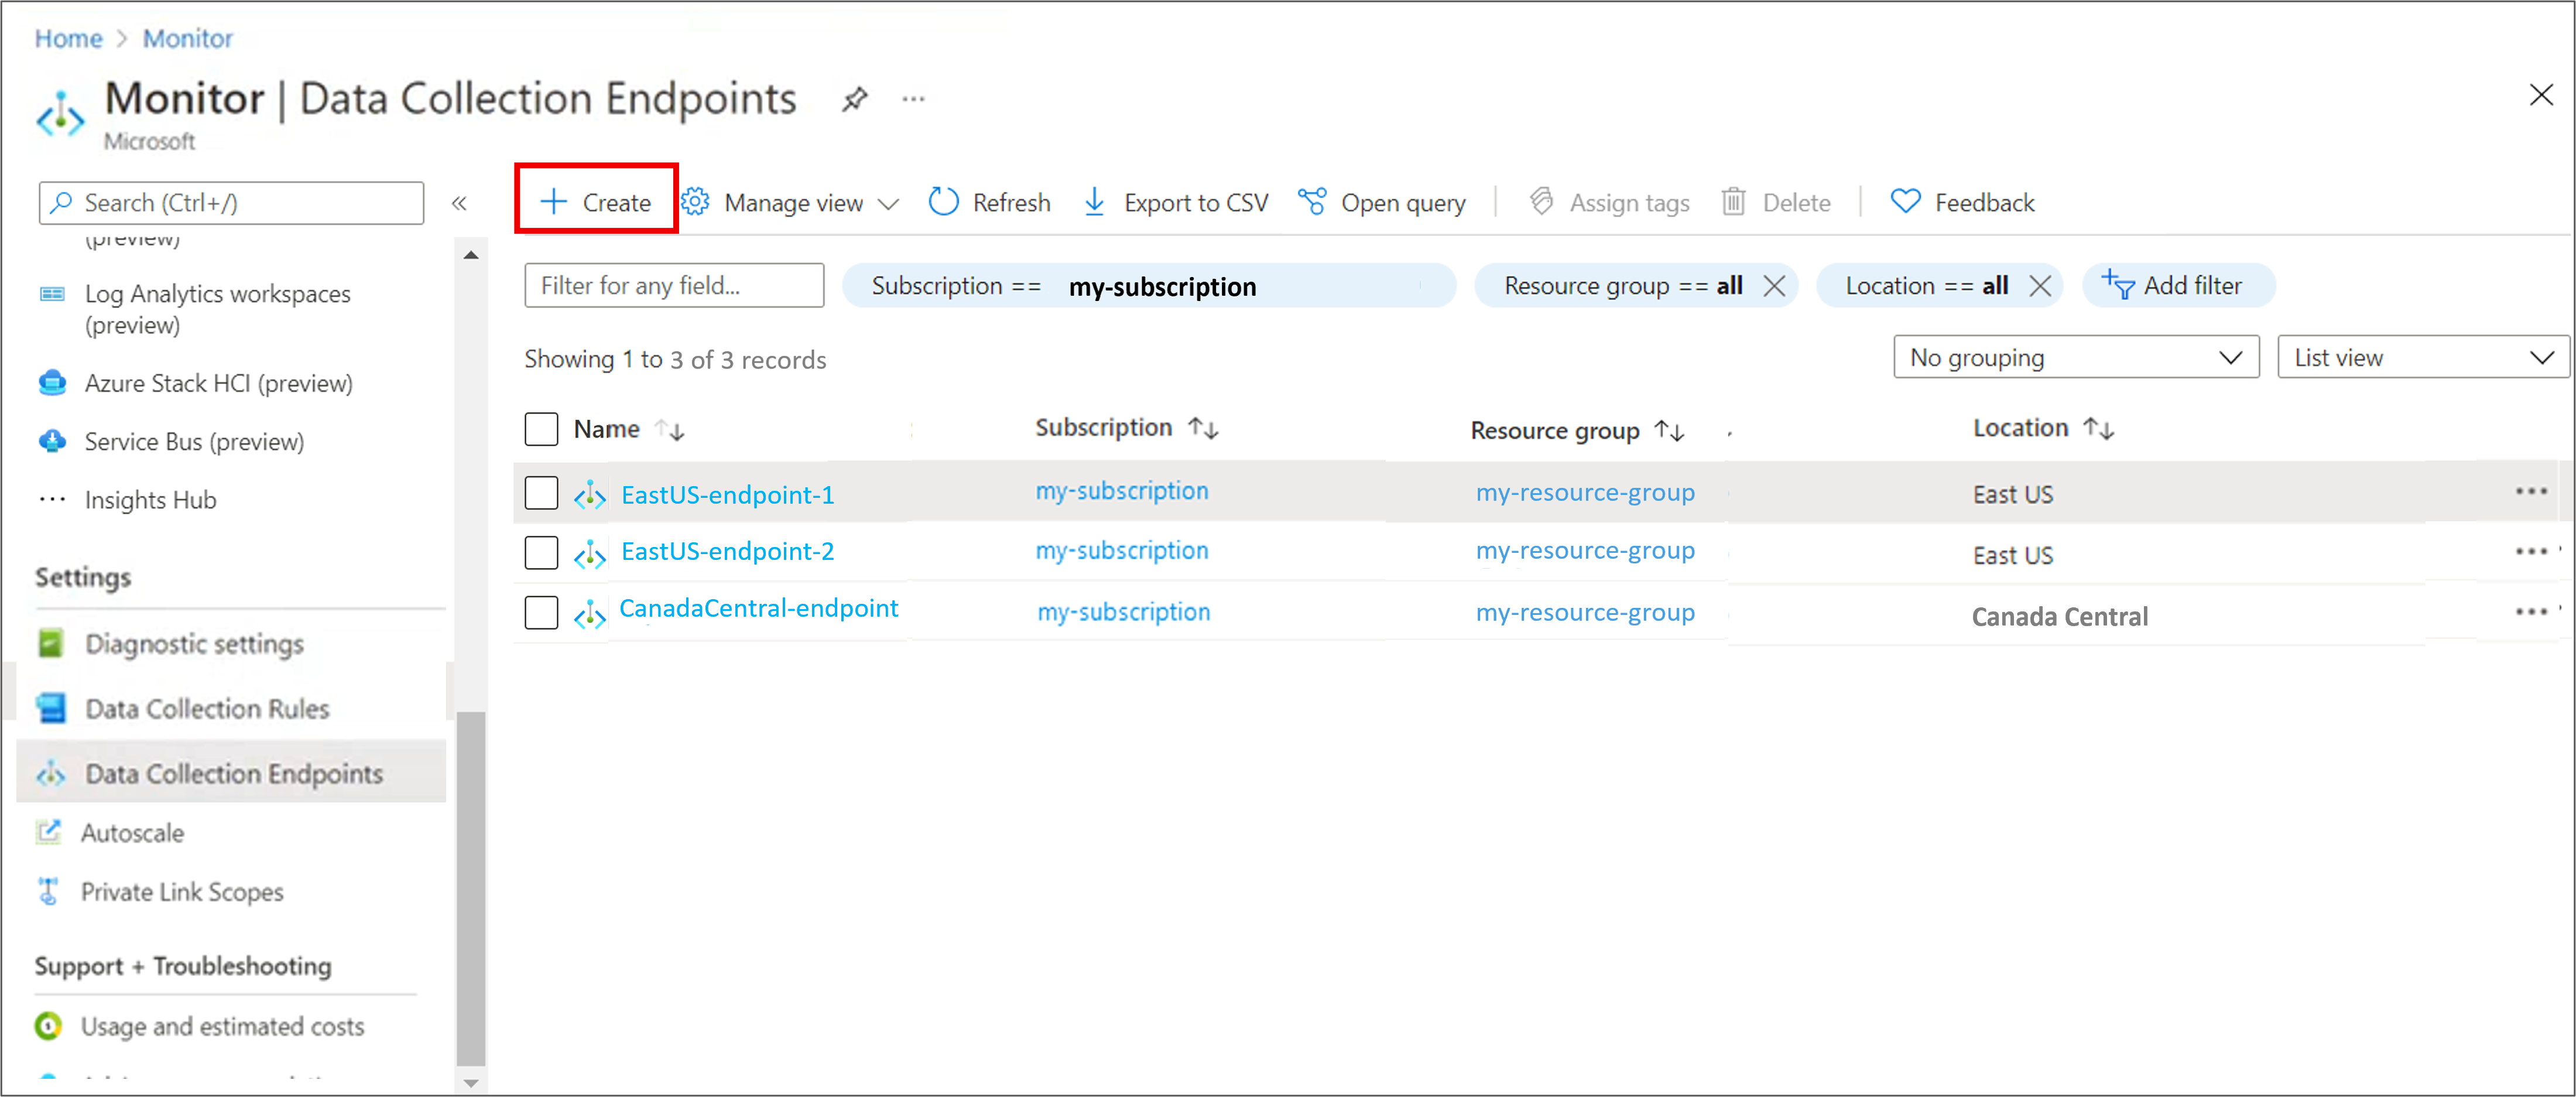The image size is (2576, 1097).
Task: Expand the Manage view menu
Action: pos(791,203)
